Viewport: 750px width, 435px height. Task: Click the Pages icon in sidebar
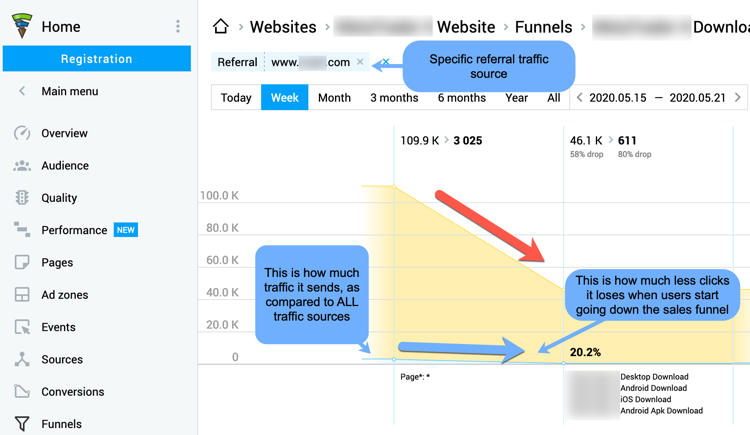click(x=22, y=262)
